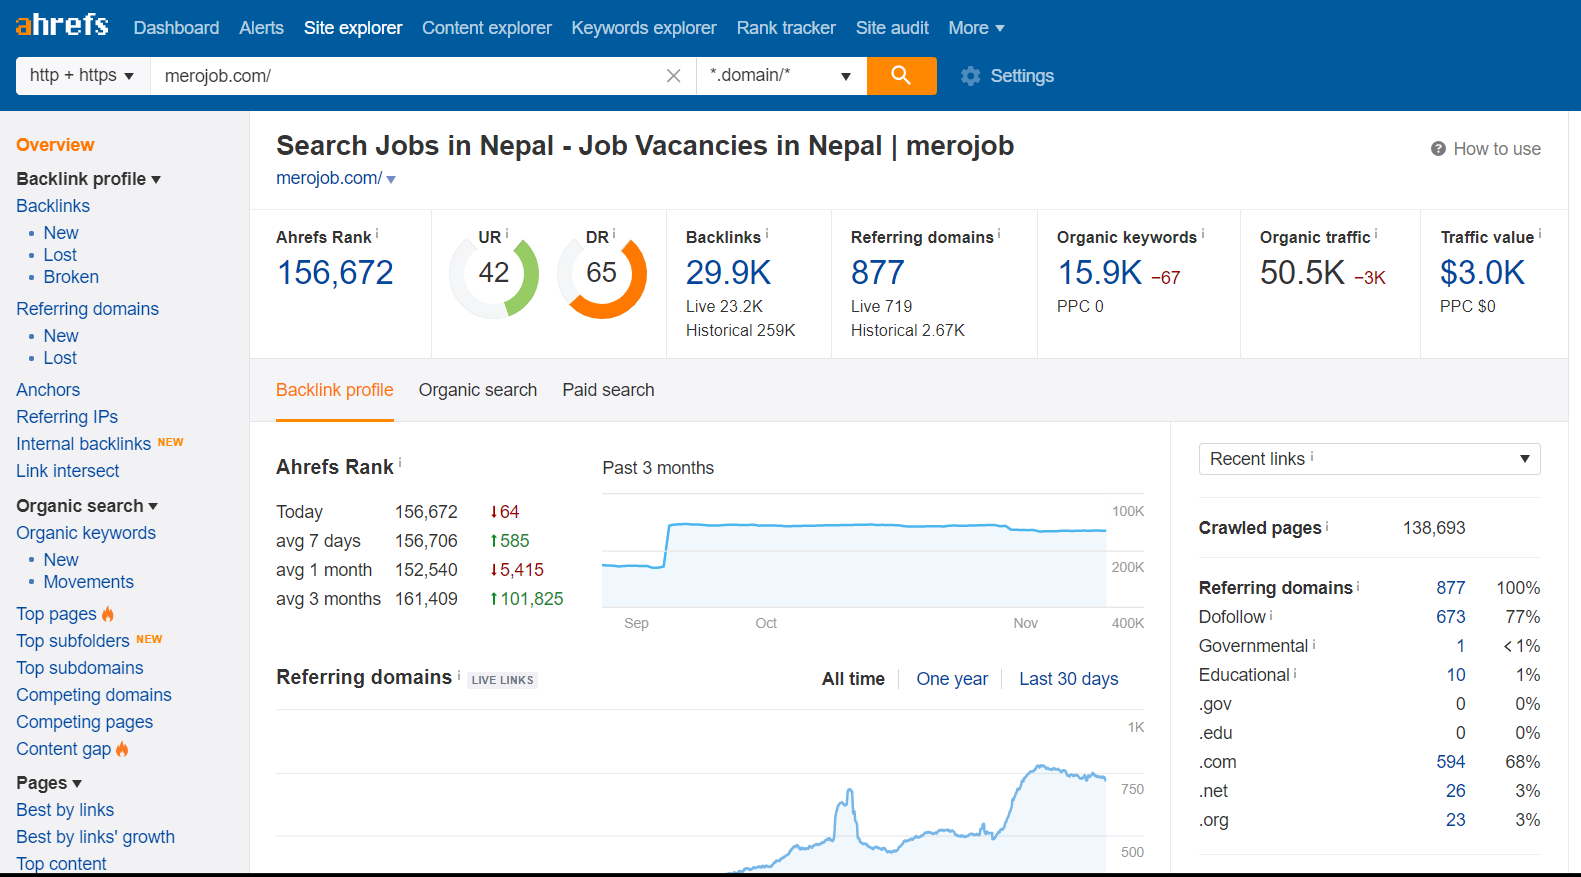Click the info icon beside Governmental

pos(1314,644)
